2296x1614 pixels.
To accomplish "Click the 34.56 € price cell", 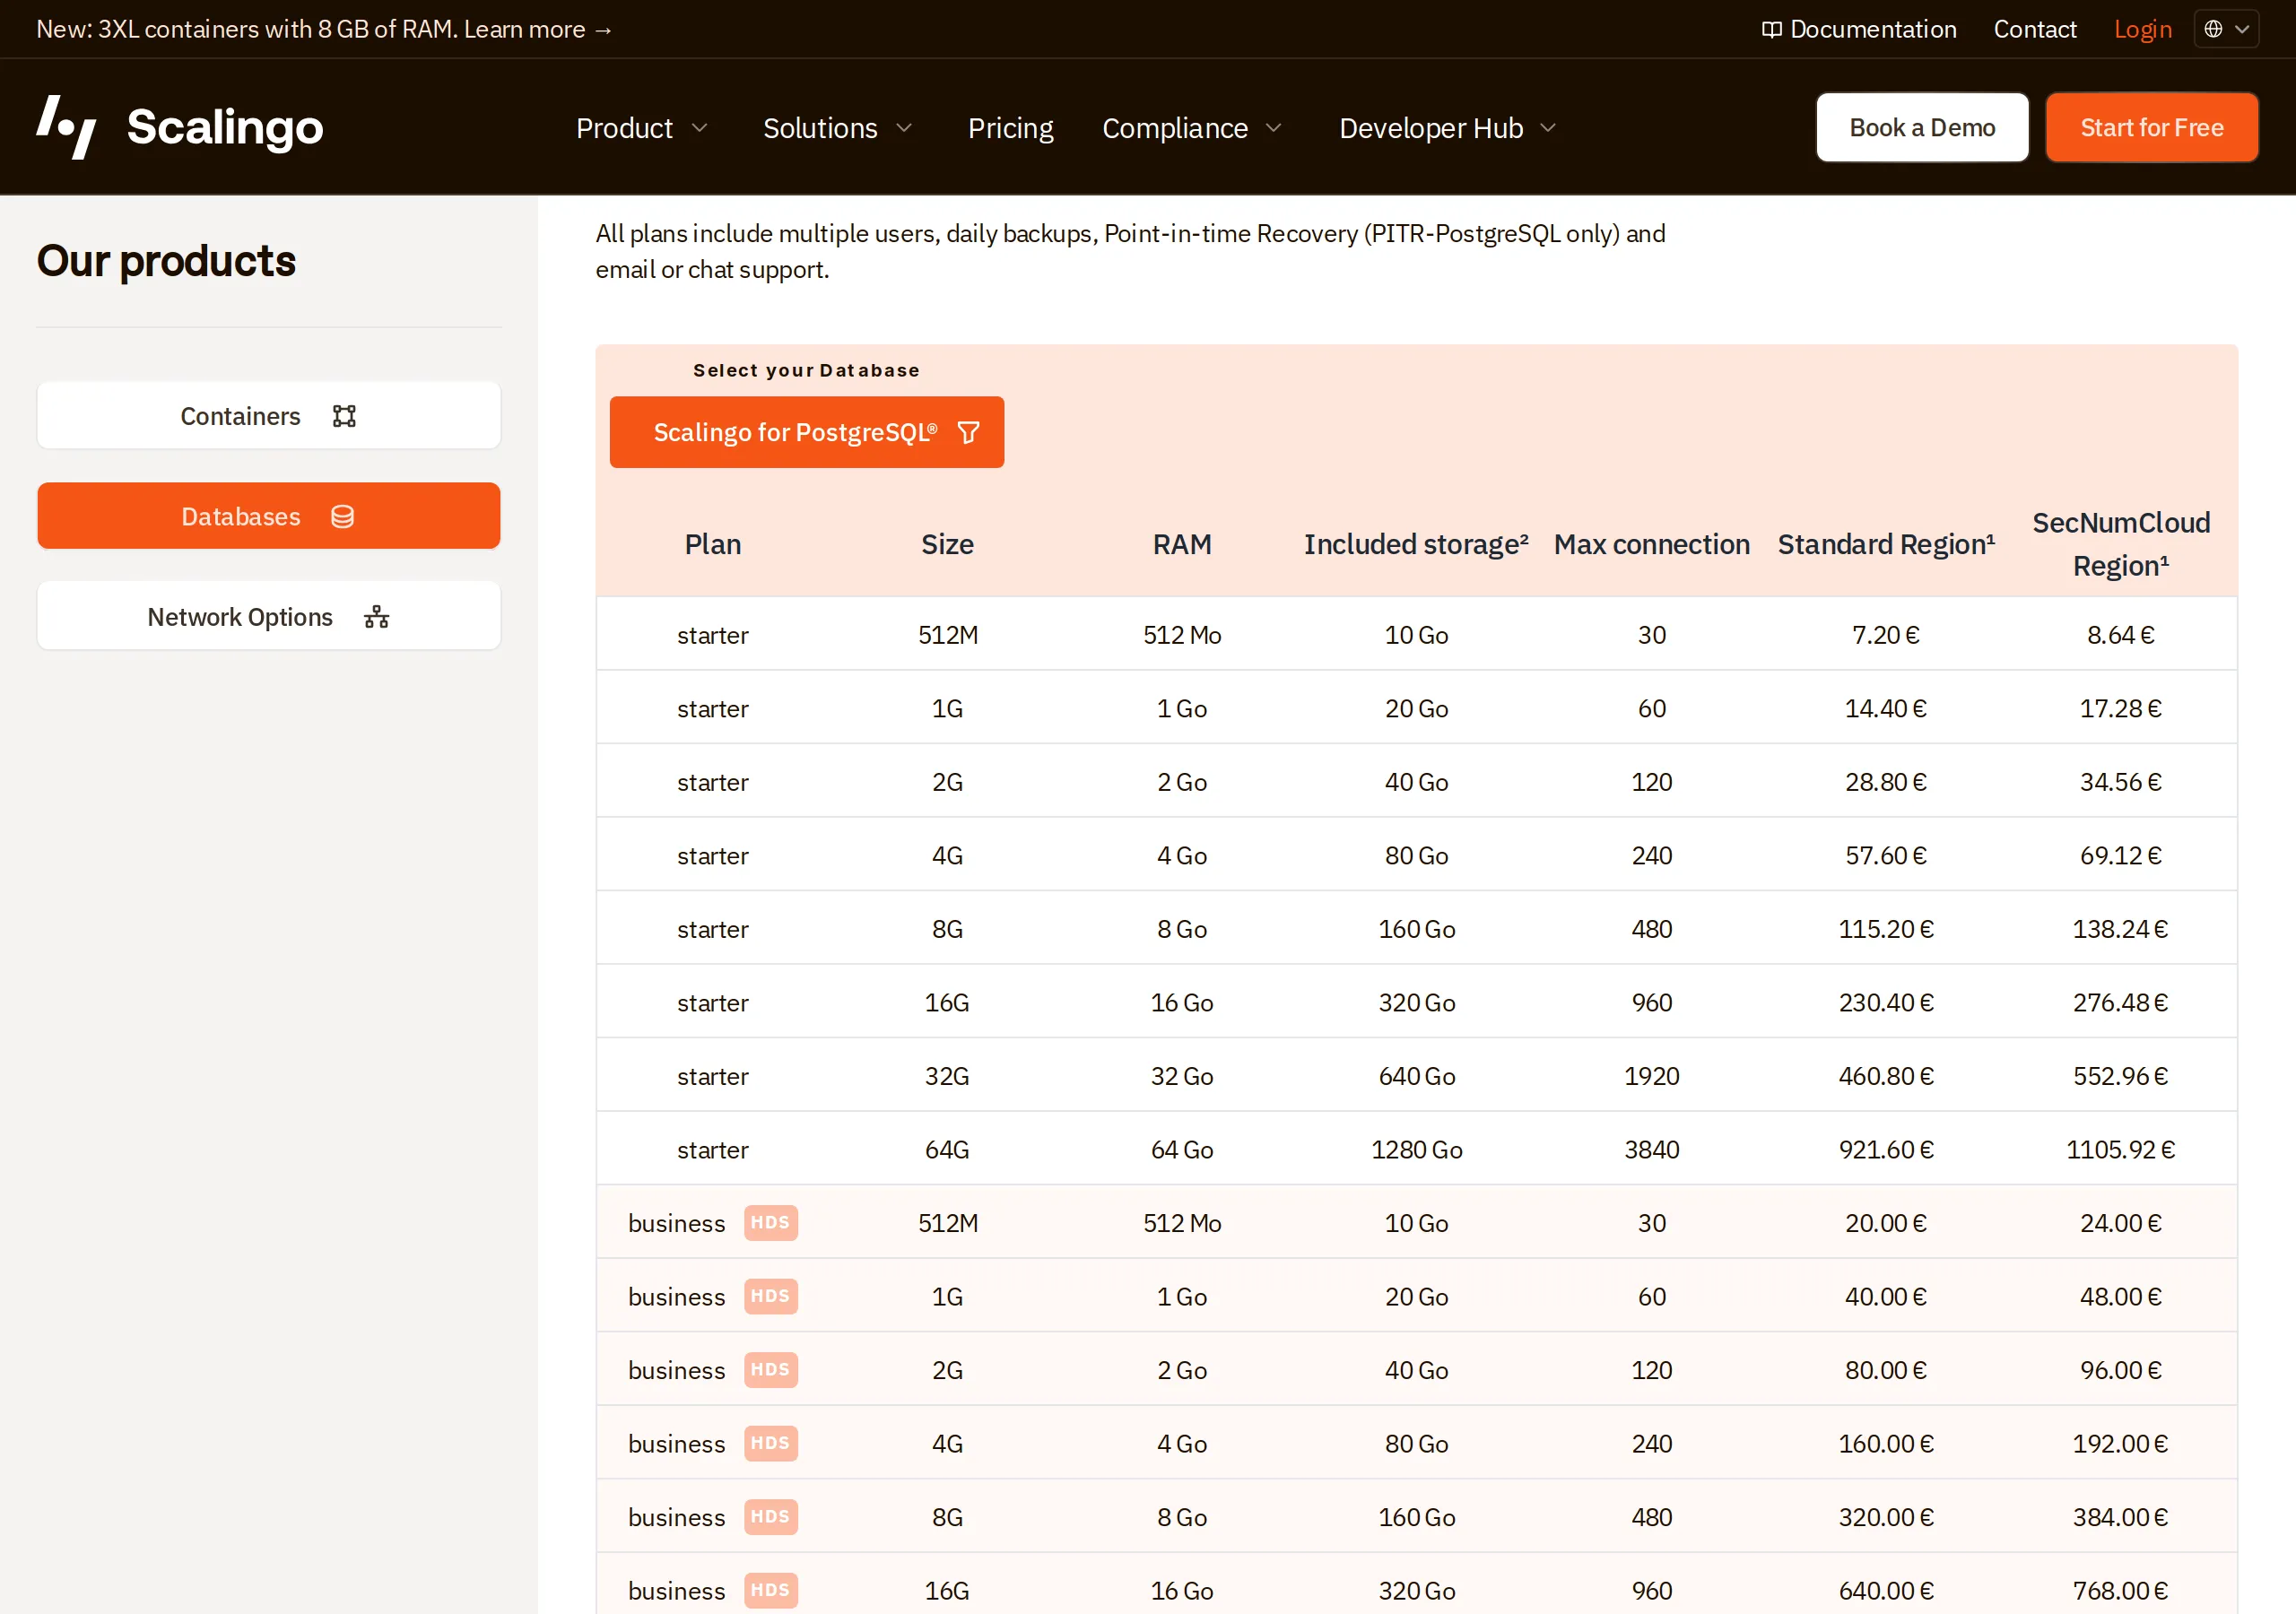I will coord(2121,782).
